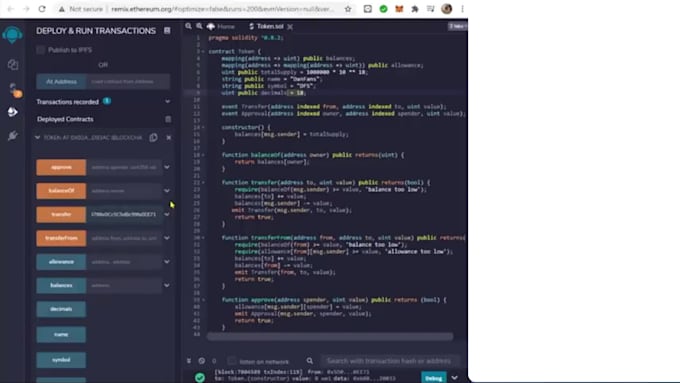
Task: Open the browser profile avatar
Action: pyautogui.click(x=446, y=9)
